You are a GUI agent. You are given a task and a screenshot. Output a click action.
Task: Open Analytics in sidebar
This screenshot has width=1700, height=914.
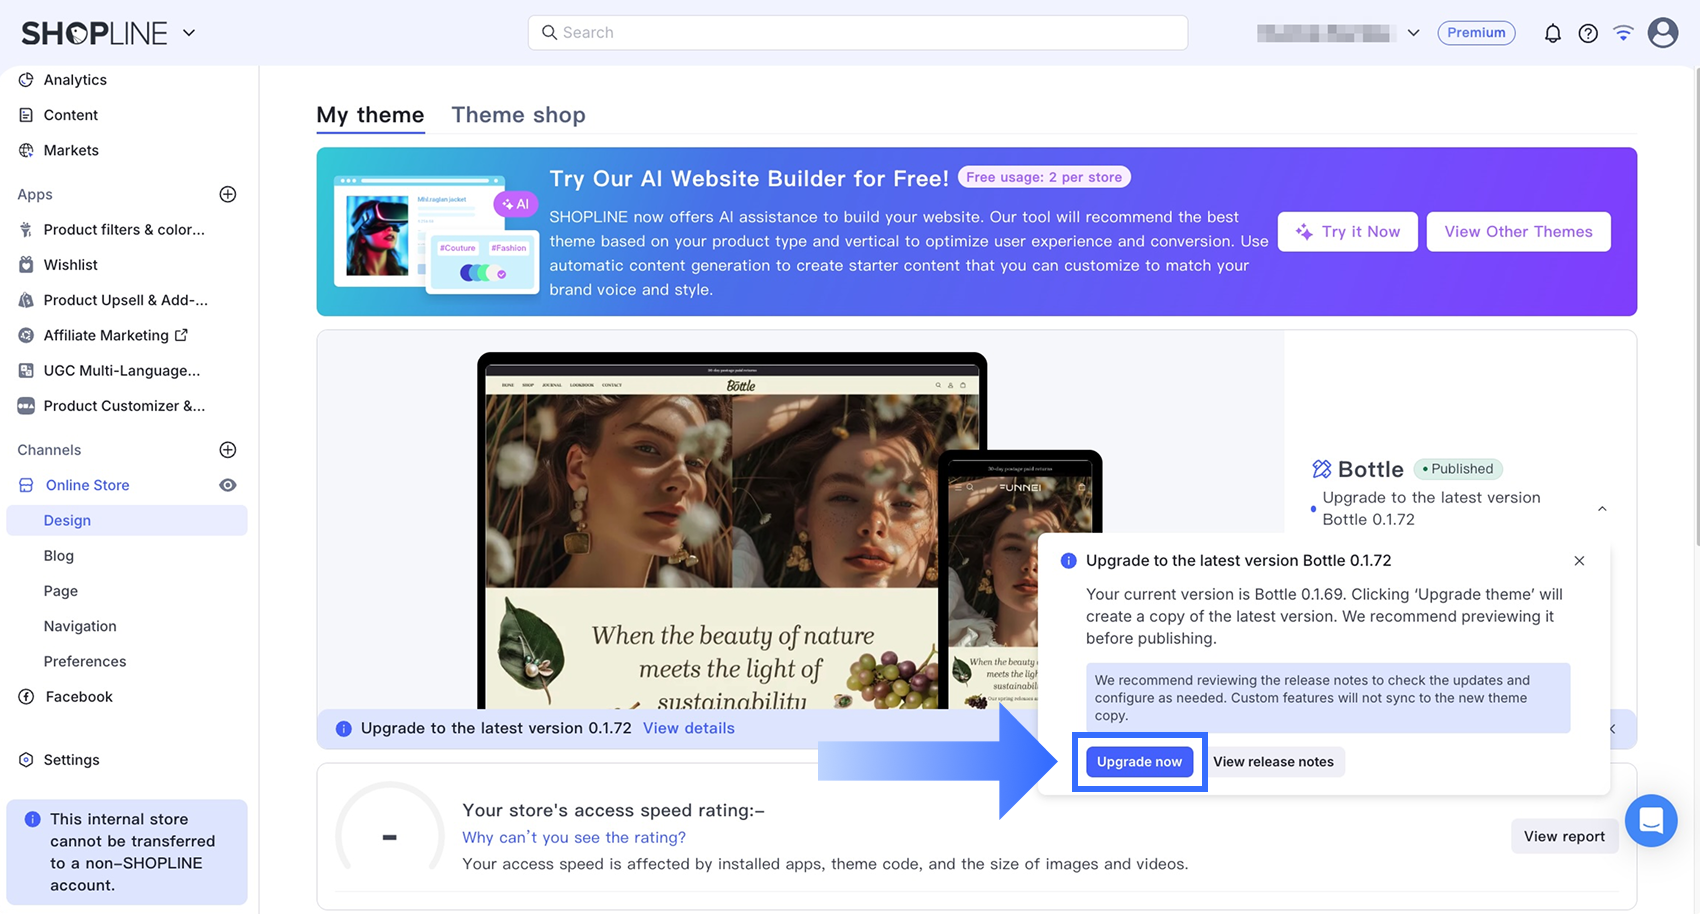[x=75, y=80]
